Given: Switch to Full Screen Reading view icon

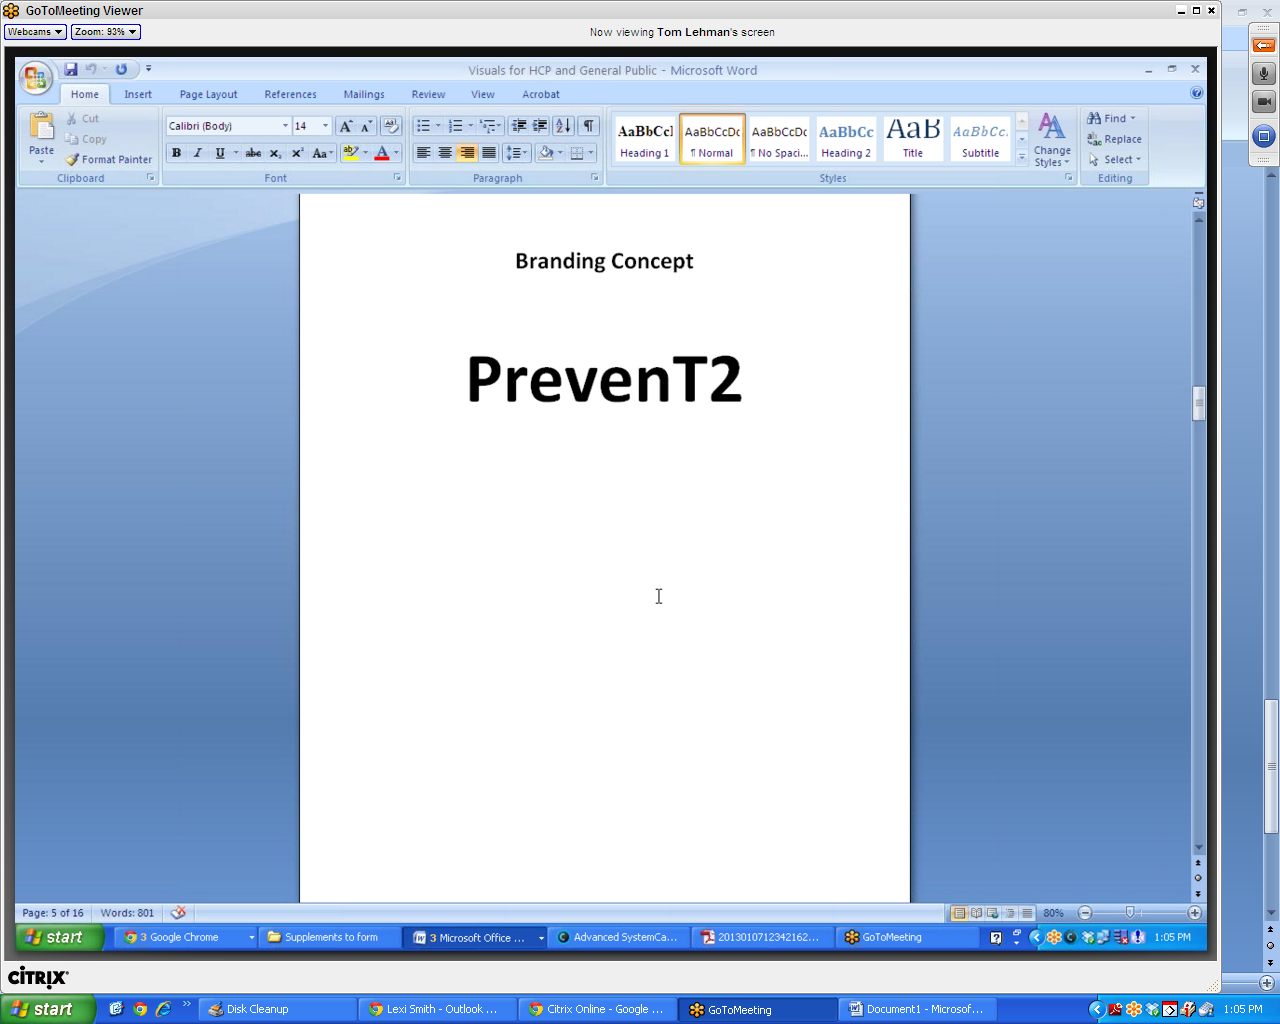Looking at the screenshot, I should (x=976, y=913).
